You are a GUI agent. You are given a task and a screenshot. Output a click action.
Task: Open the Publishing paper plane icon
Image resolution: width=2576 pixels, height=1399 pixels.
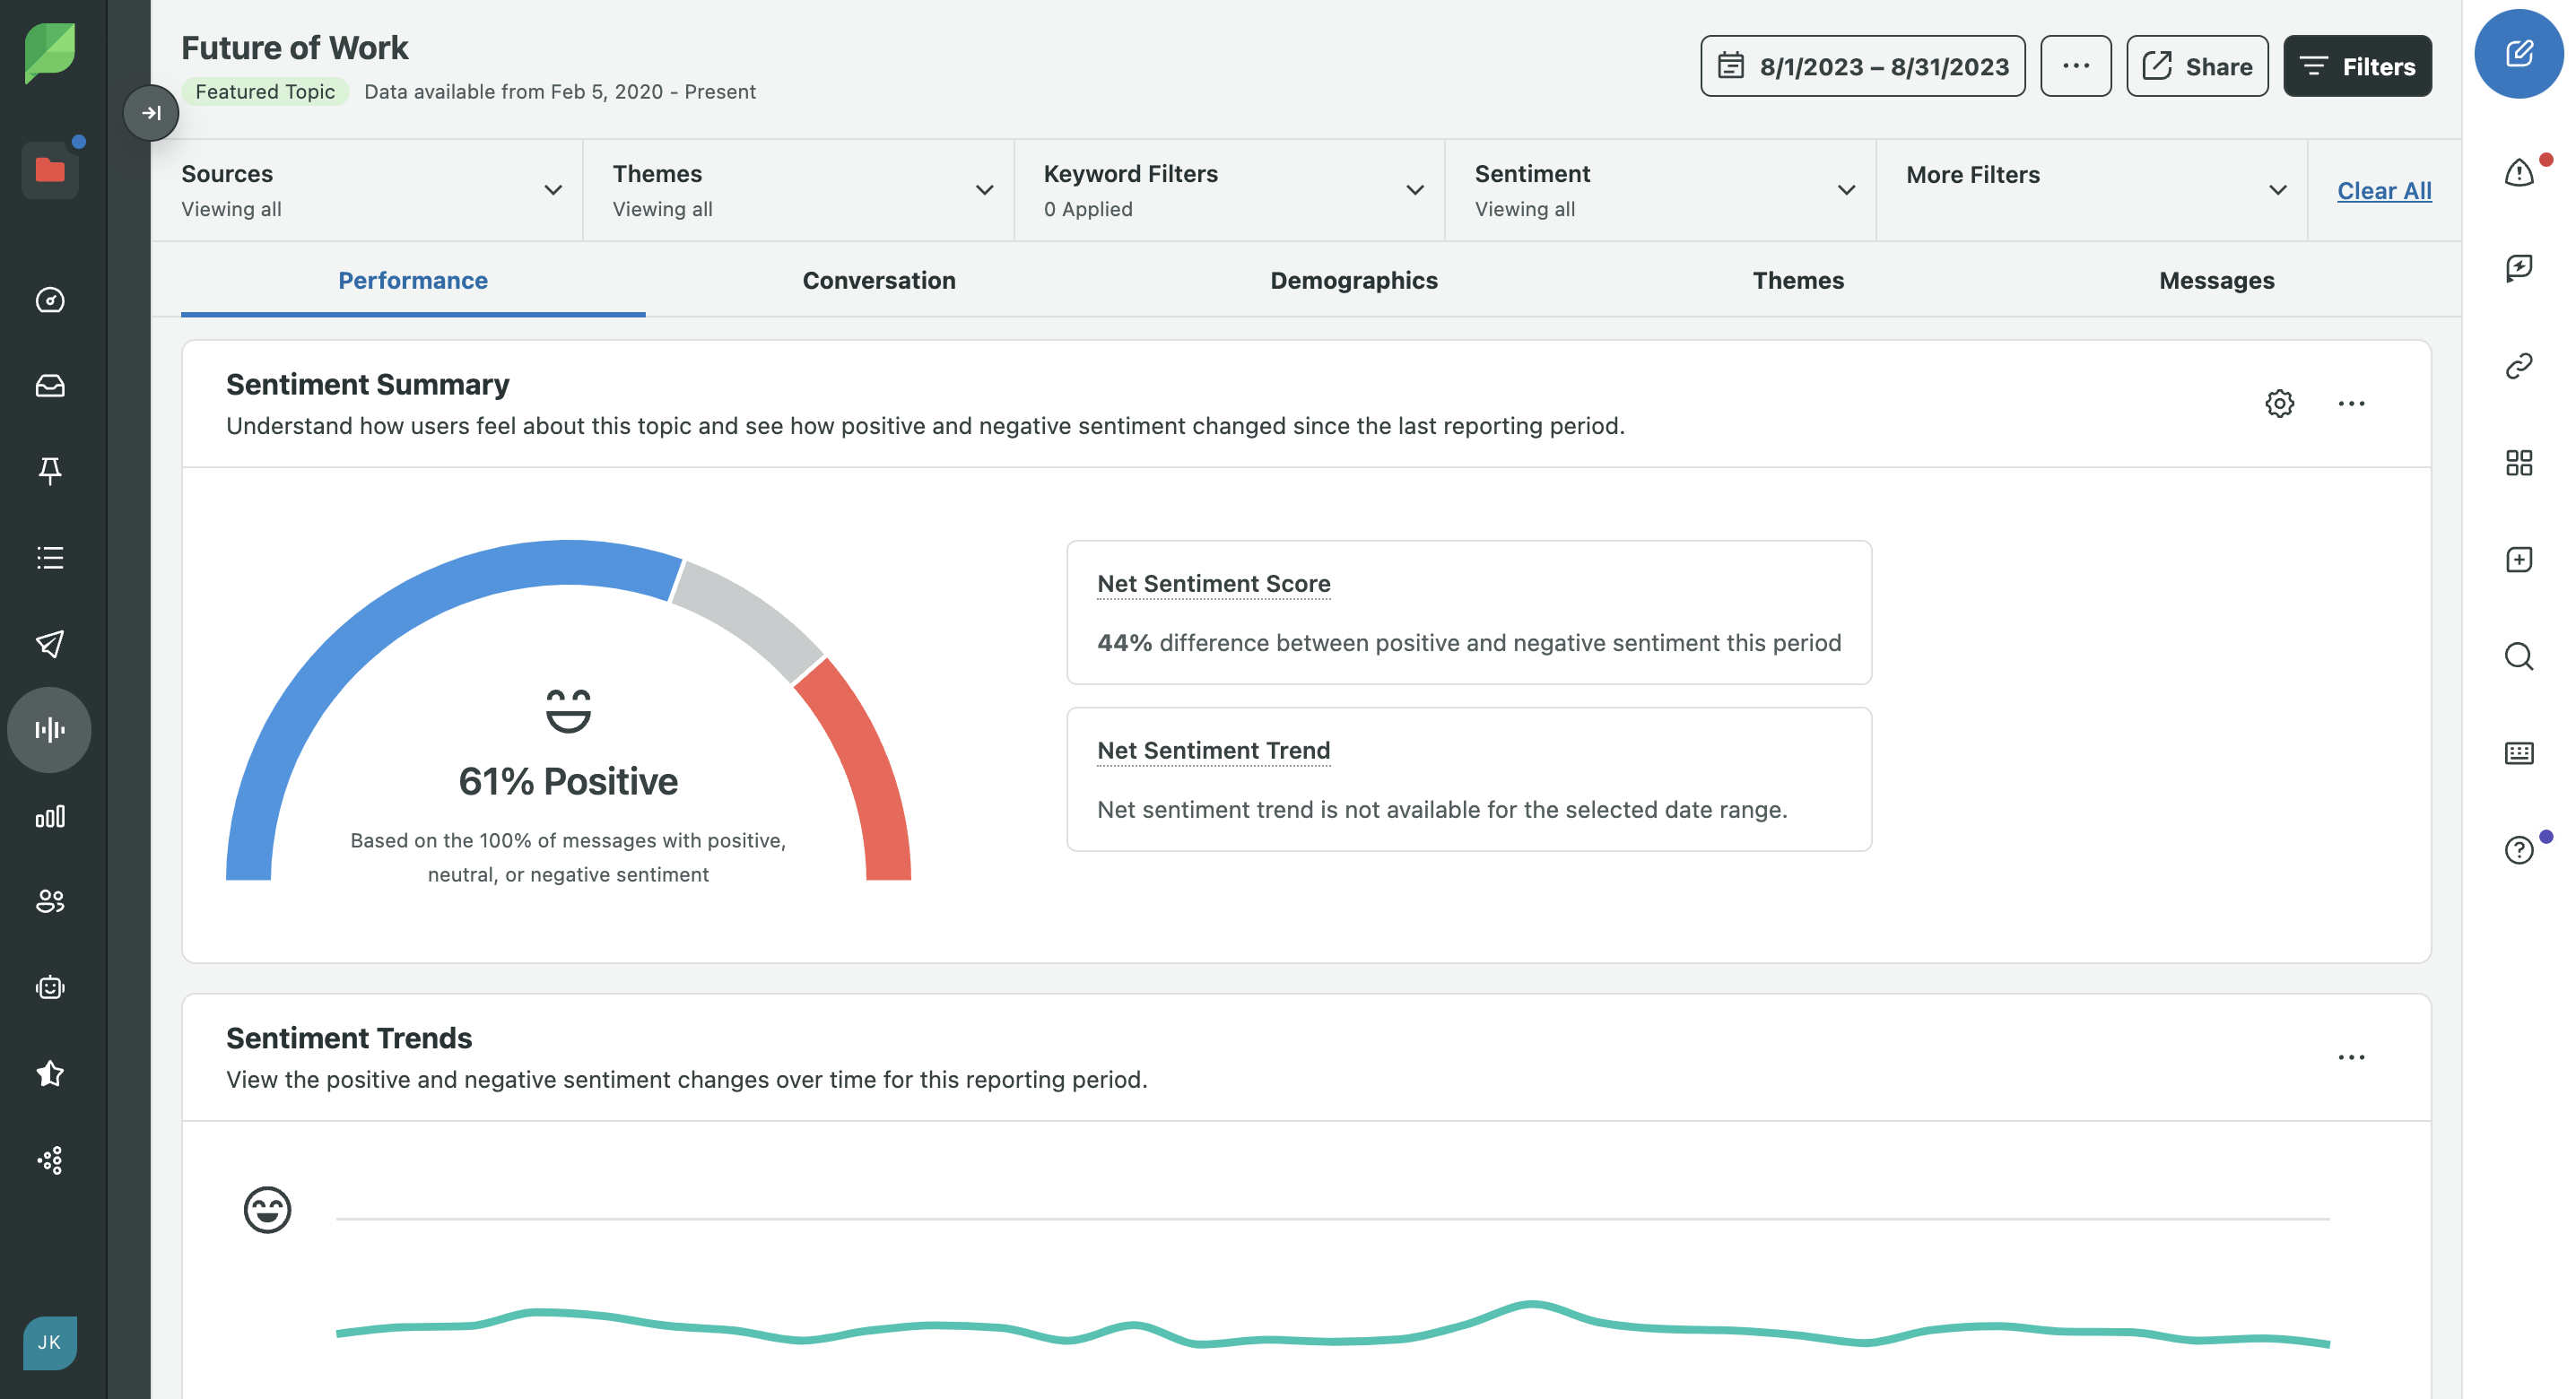tap(49, 643)
